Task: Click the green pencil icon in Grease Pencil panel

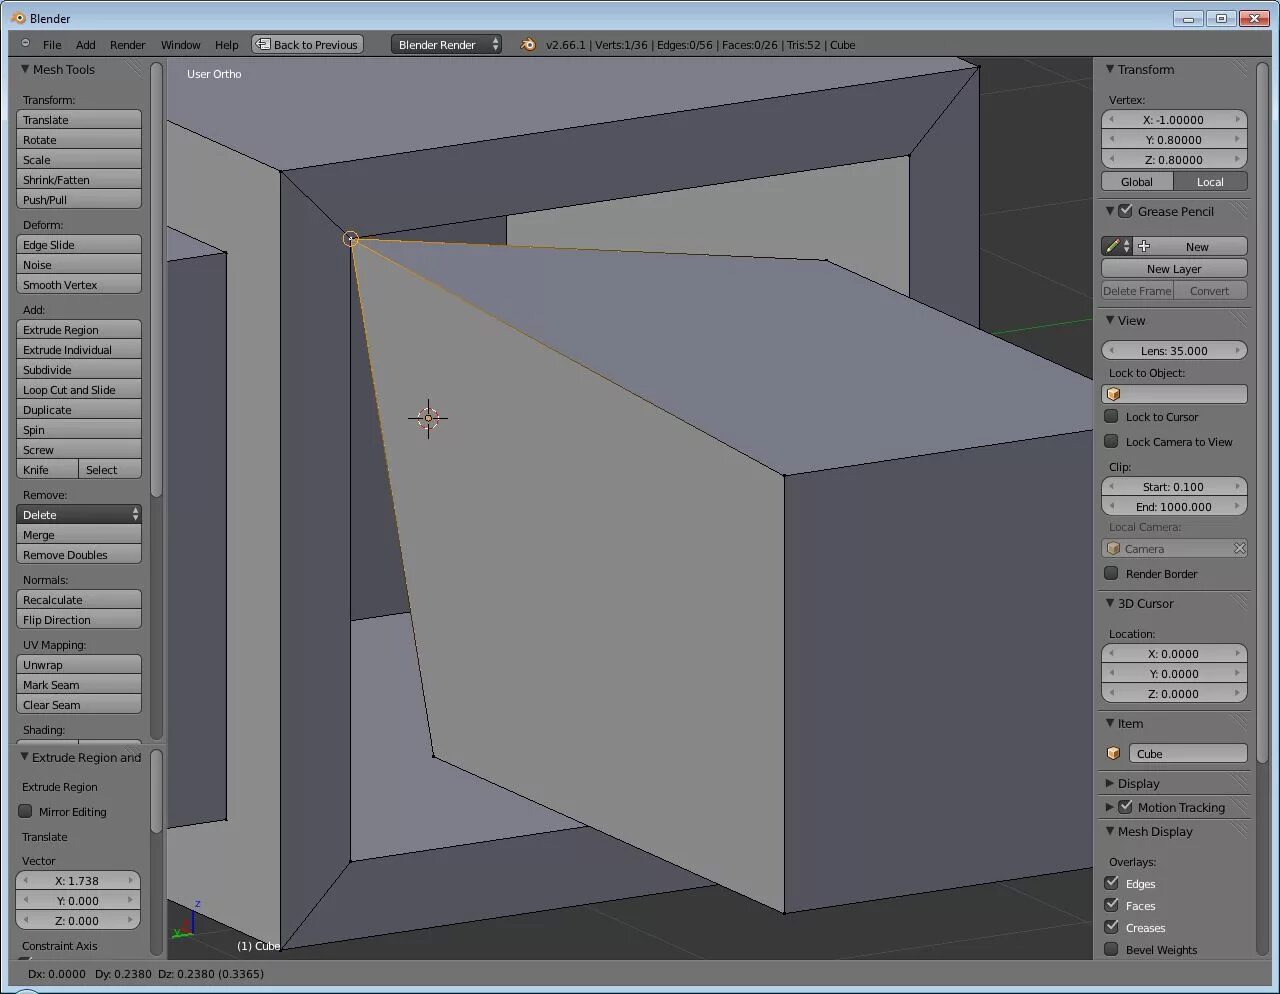Action: point(1113,245)
